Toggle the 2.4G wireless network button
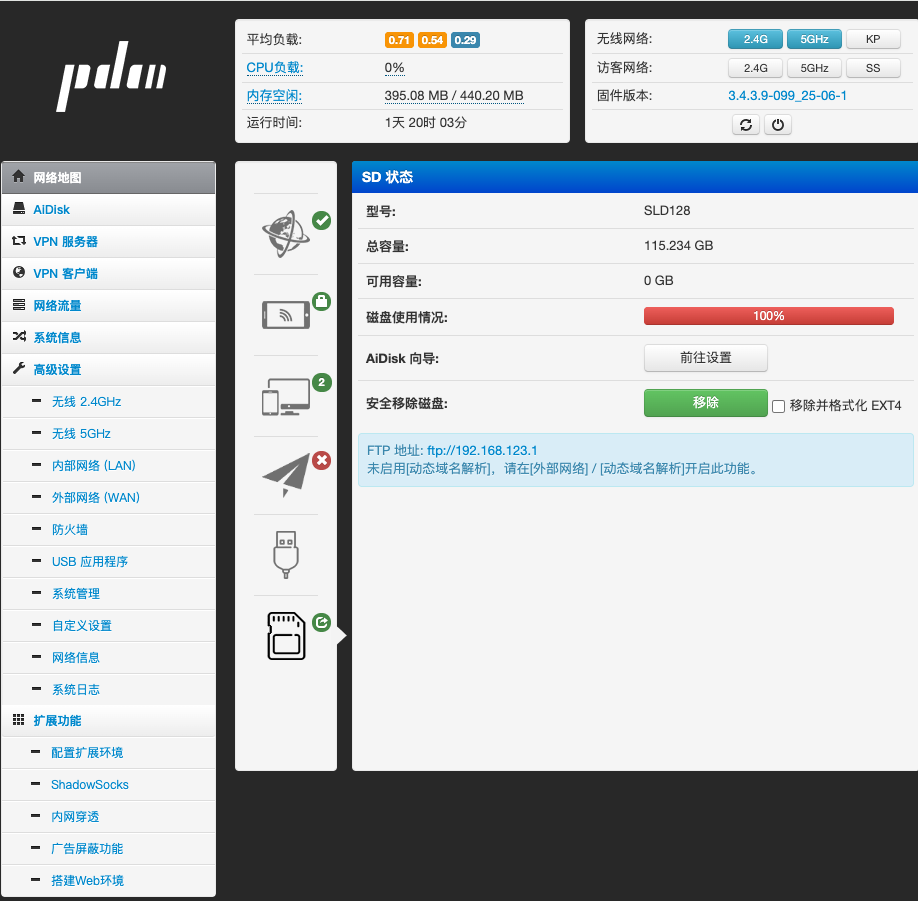 [755, 39]
